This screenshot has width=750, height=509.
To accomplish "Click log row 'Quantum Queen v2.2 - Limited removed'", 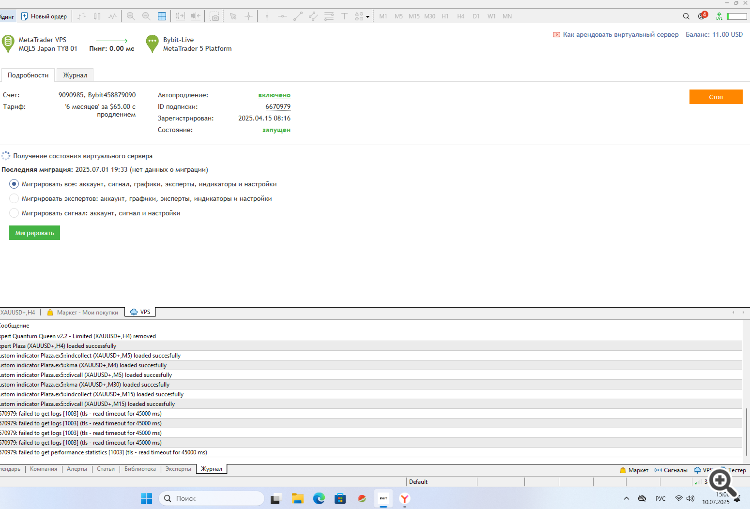I will pos(371,336).
